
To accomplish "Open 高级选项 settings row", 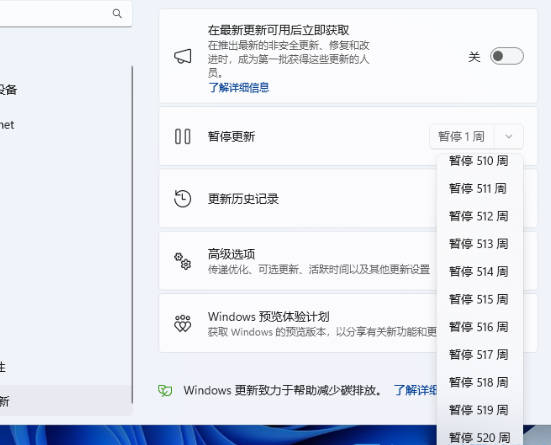I will click(x=298, y=261).
